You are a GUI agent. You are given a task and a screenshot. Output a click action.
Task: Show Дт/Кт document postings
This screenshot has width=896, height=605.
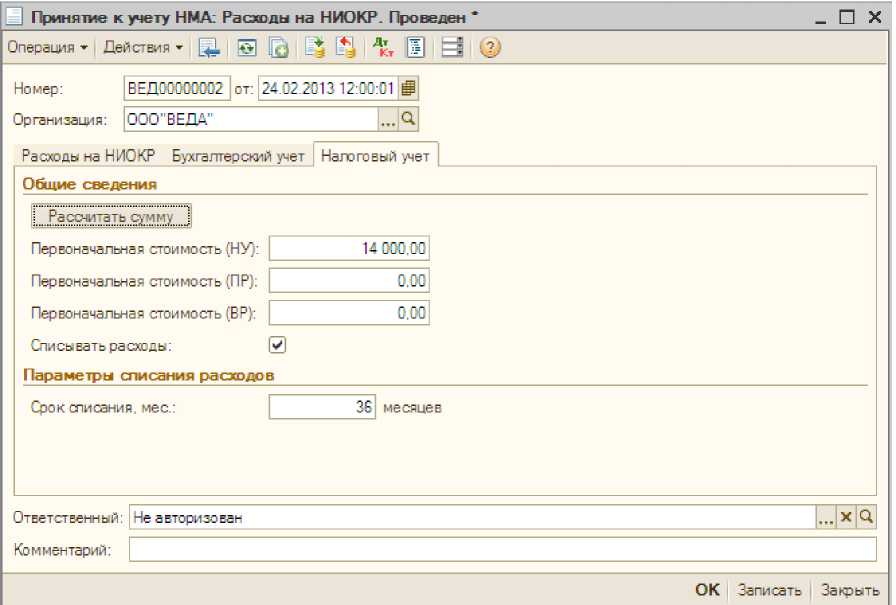click(x=383, y=48)
